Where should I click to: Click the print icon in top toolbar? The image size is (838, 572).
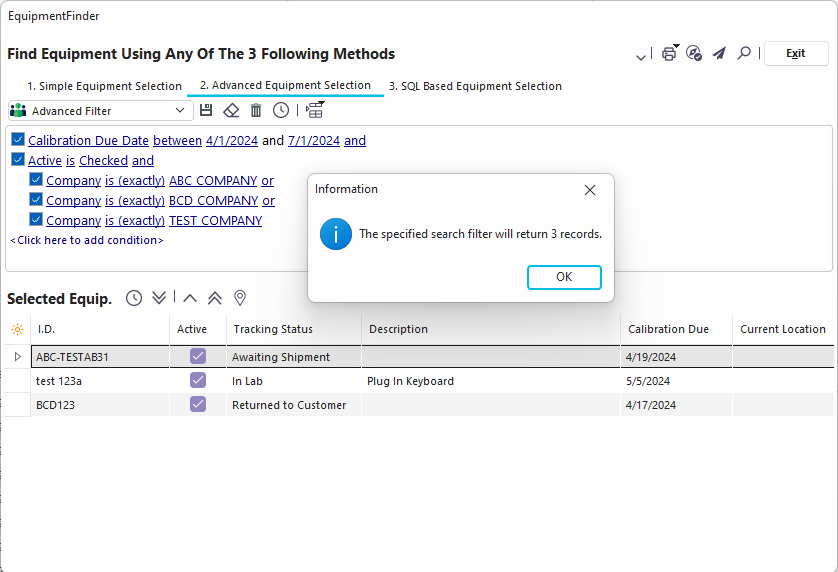click(x=669, y=54)
